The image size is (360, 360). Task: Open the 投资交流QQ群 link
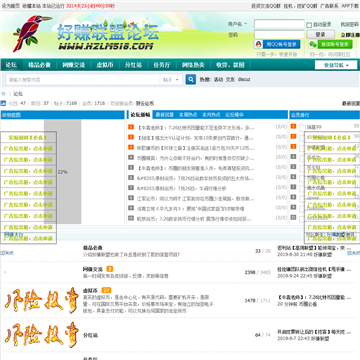[266, 6]
